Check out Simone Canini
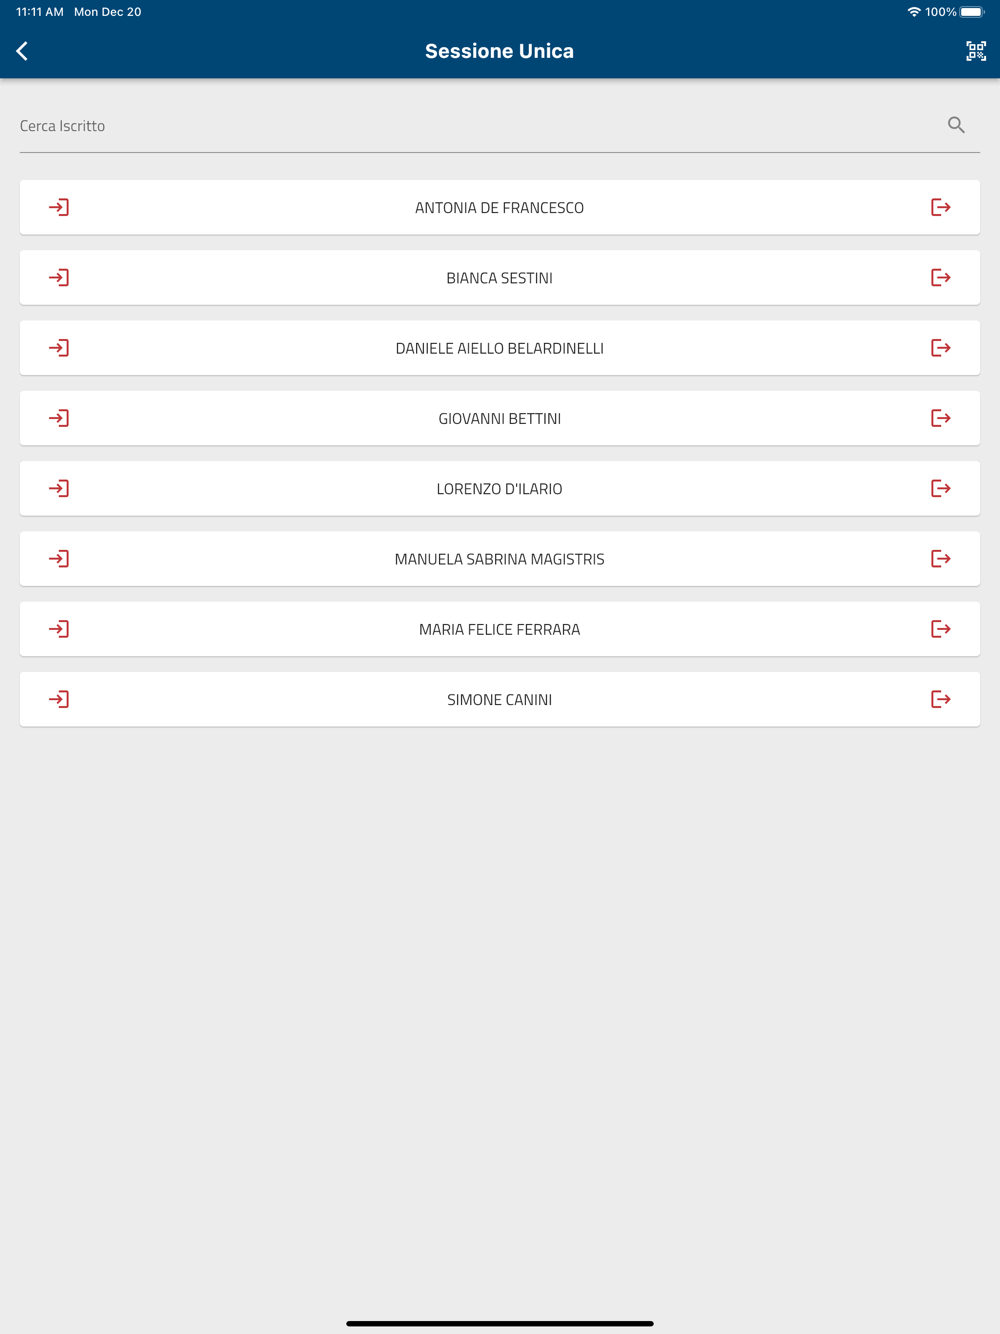 click(940, 699)
